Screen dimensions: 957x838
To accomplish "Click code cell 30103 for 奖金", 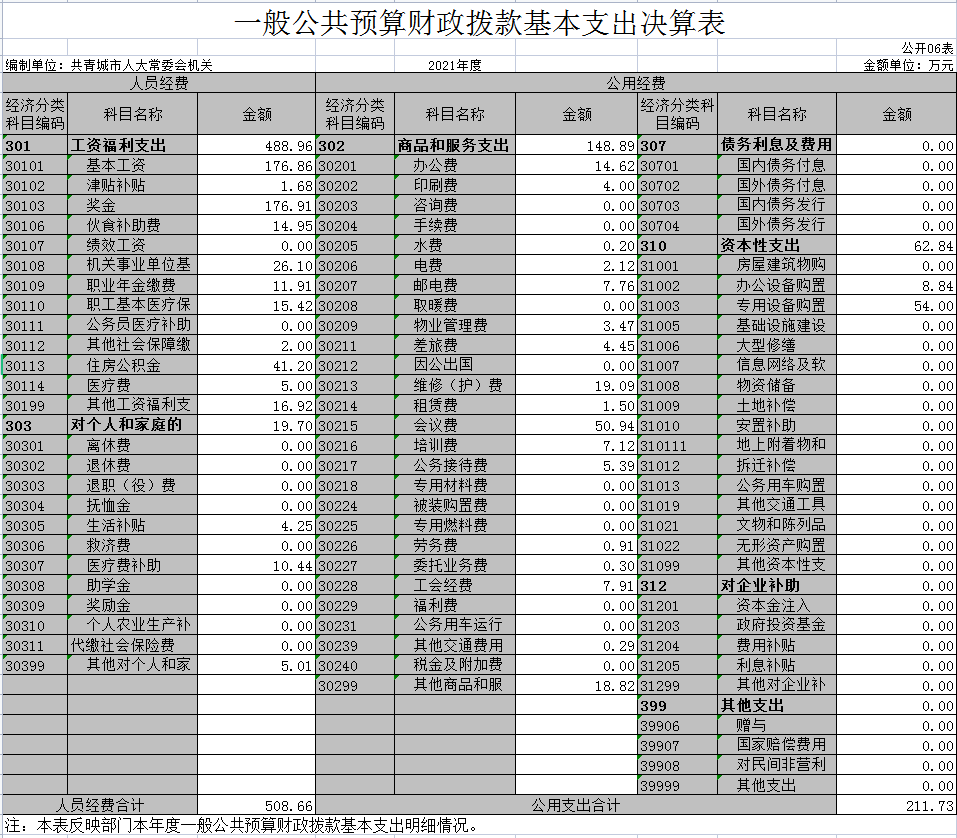I will click(x=35, y=205).
